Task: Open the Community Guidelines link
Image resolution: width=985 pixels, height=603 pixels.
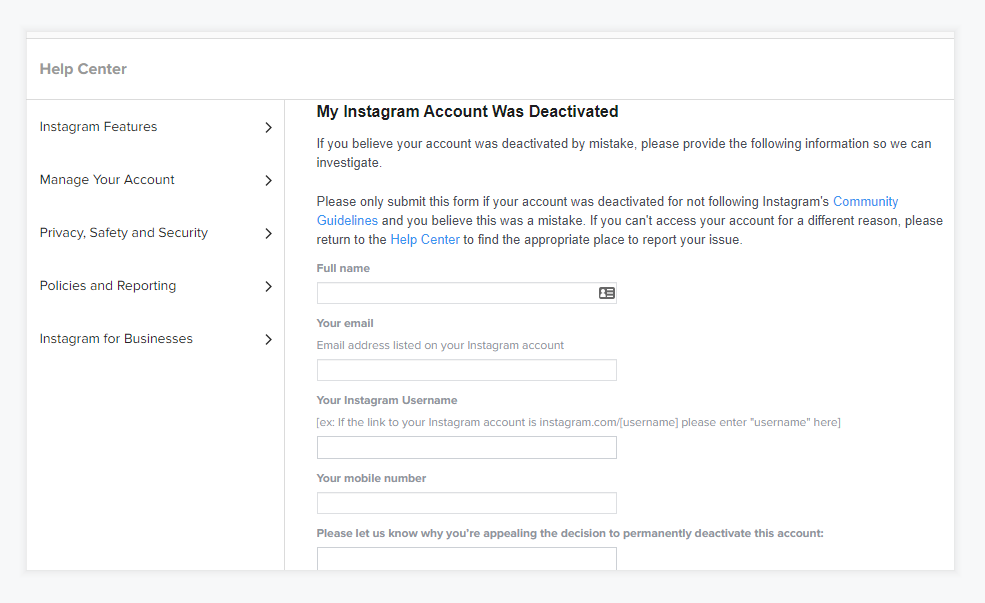Action: [865, 202]
